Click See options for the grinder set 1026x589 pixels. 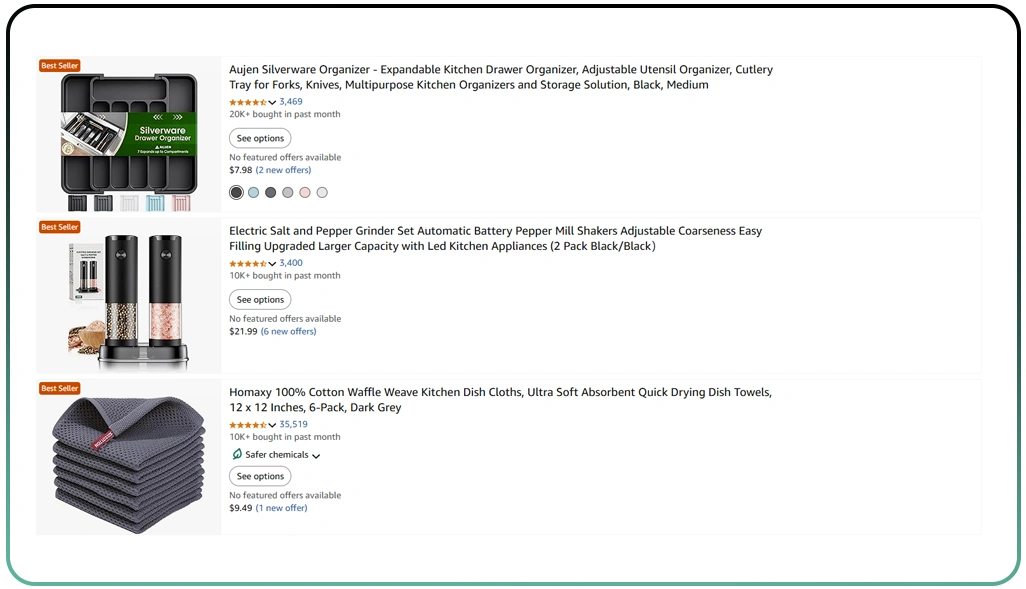(x=260, y=299)
